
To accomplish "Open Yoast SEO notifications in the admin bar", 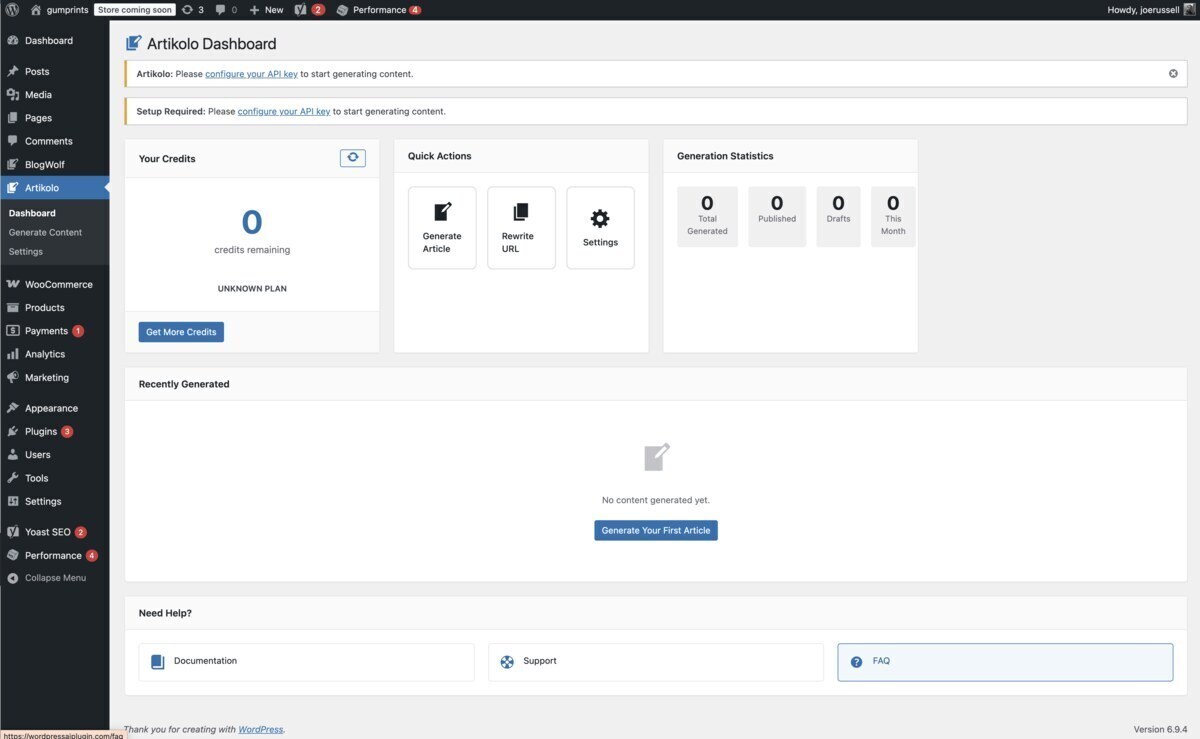I will [304, 9].
